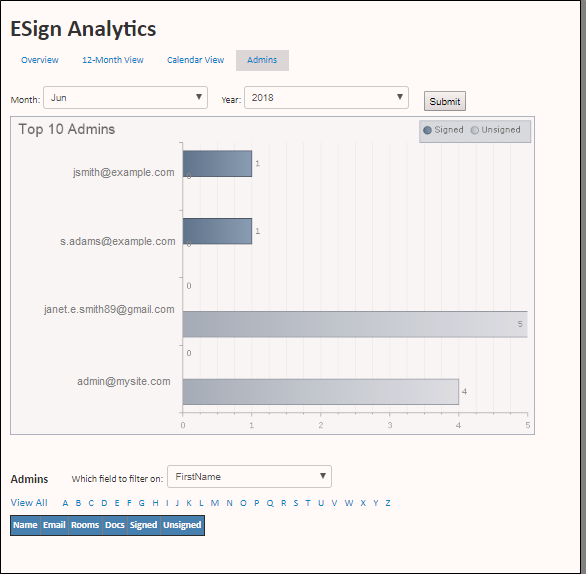Open the 12-Month View tab
The height and width of the screenshot is (574, 586).
pos(113,60)
